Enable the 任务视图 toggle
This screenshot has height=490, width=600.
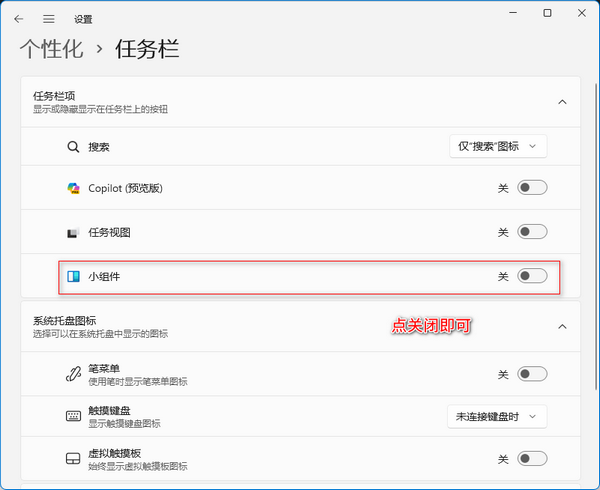pyautogui.click(x=532, y=232)
